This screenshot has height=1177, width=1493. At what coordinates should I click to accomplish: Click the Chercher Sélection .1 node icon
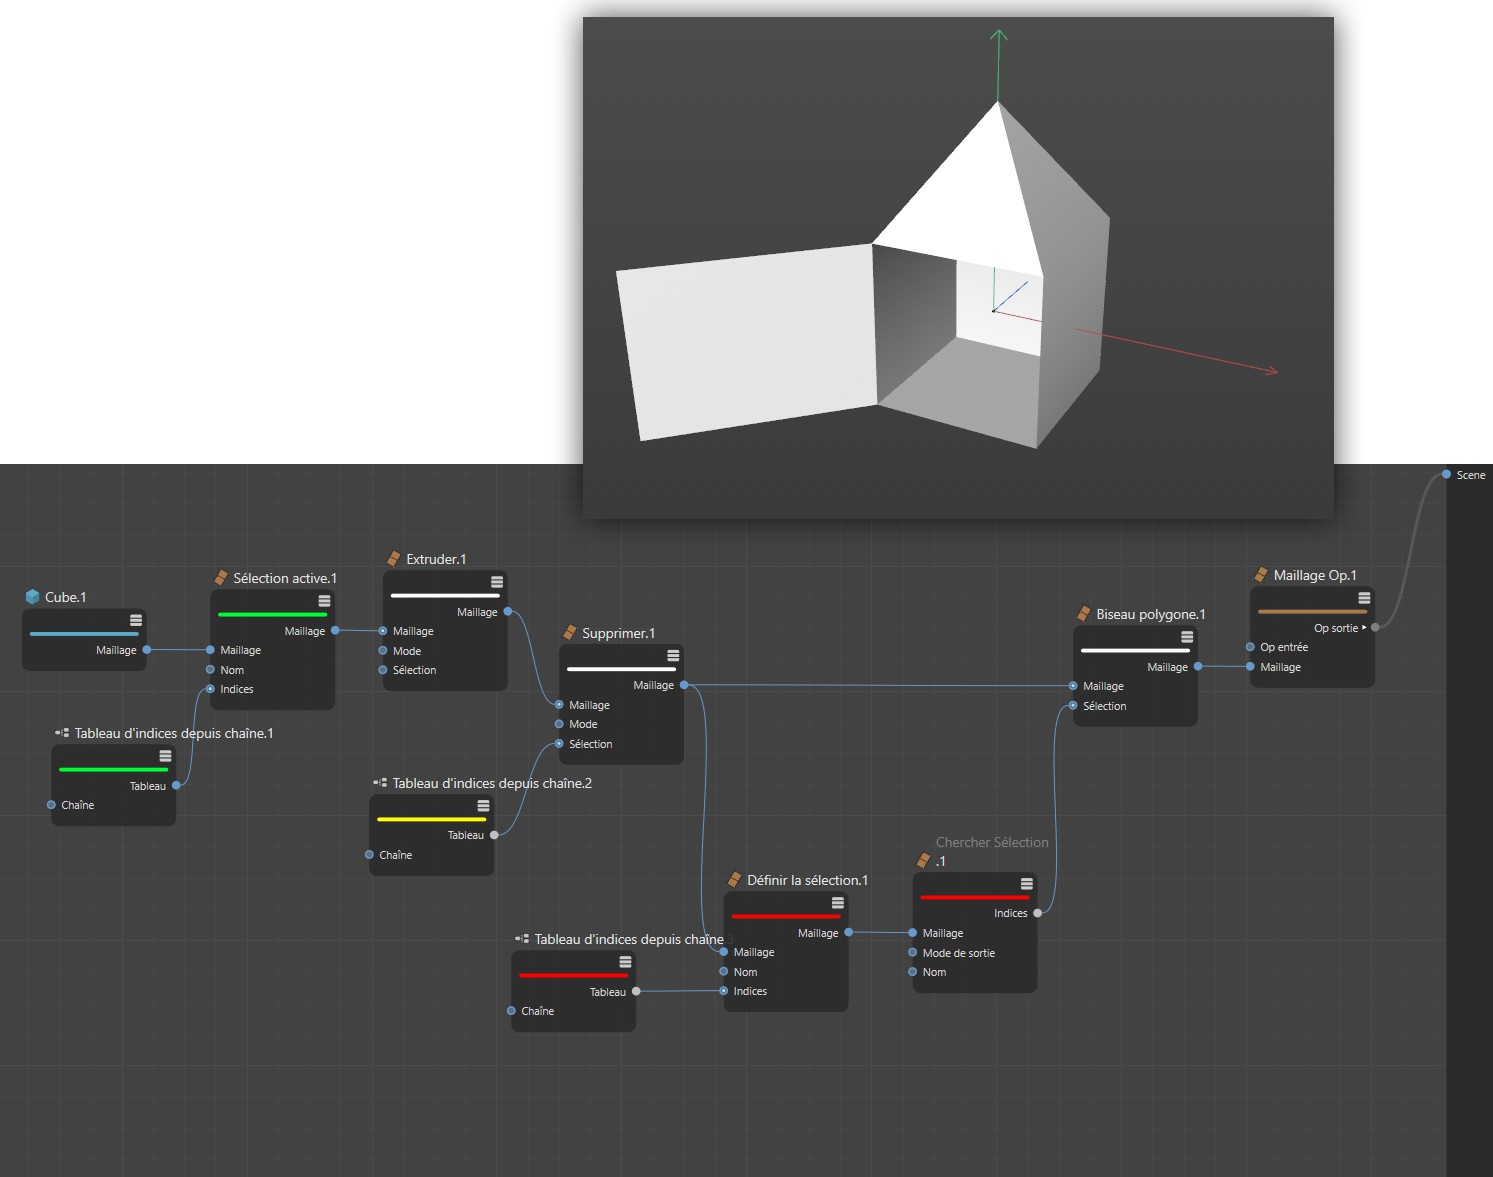(x=924, y=861)
